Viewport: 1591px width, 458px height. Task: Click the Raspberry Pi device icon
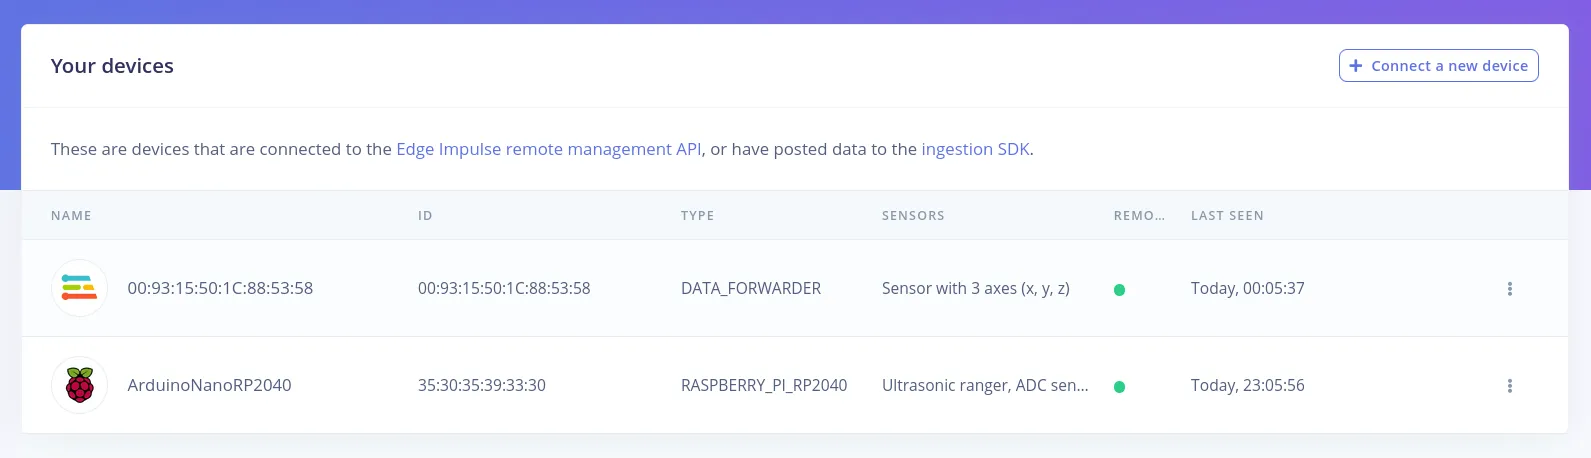[x=79, y=385]
